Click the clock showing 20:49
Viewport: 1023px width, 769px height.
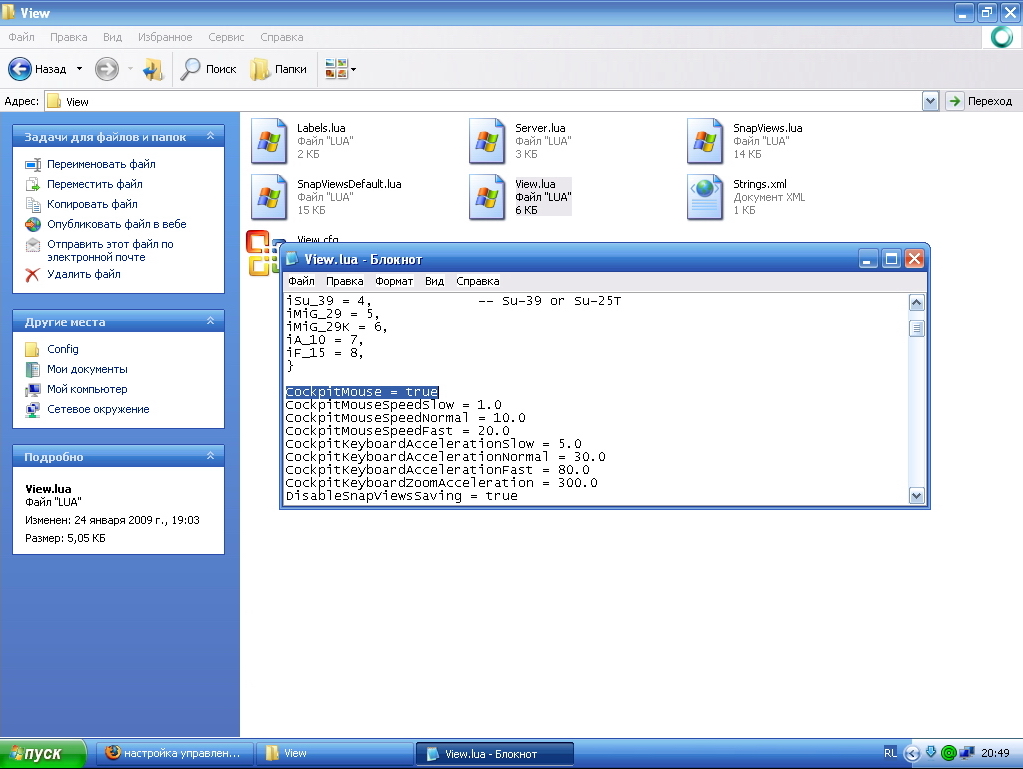(x=995, y=753)
